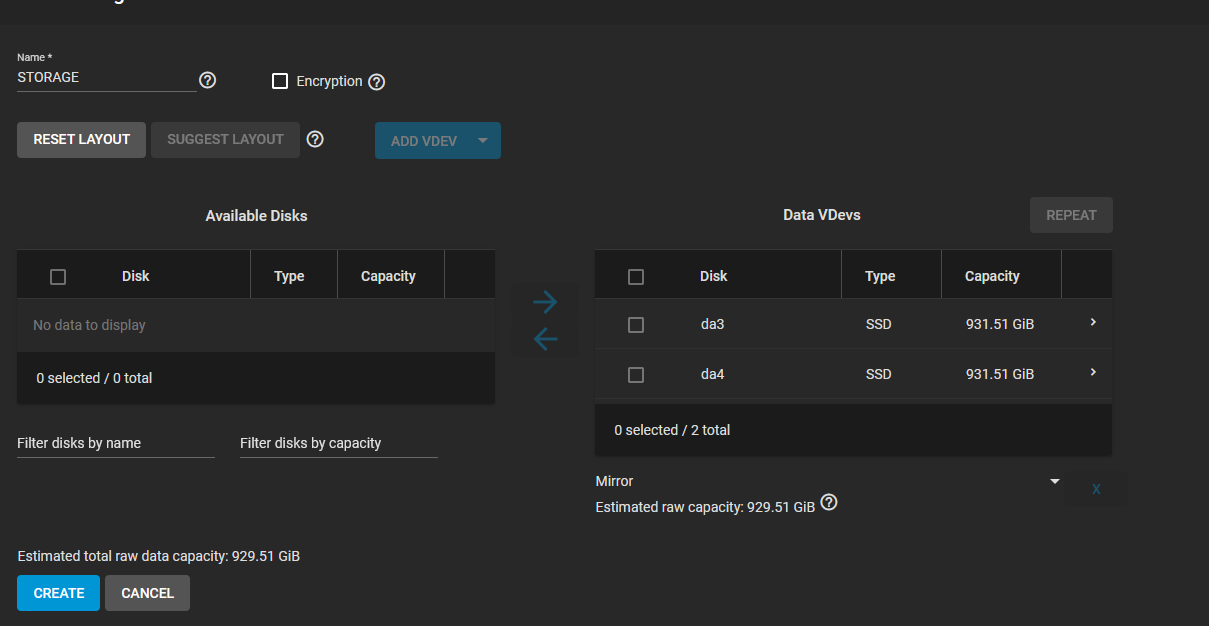Screen dimensions: 1209x626
Task: Click '0 selected / 0 total' text
Action: pos(94,378)
